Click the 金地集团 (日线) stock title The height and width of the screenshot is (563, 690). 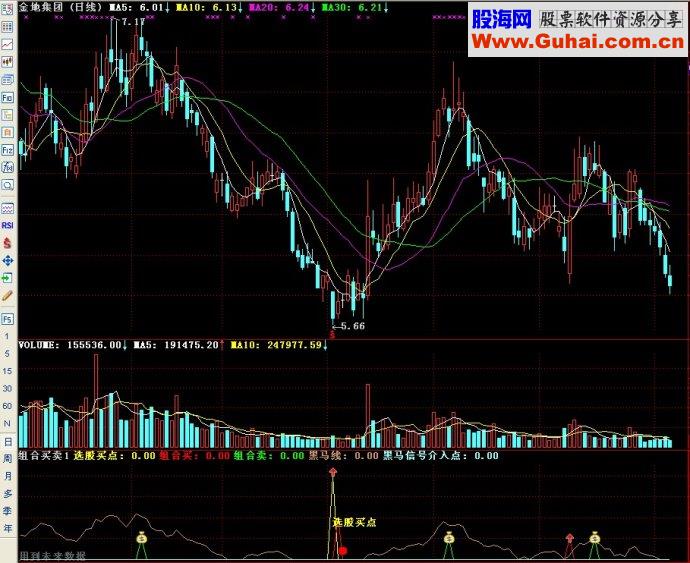pos(61,7)
